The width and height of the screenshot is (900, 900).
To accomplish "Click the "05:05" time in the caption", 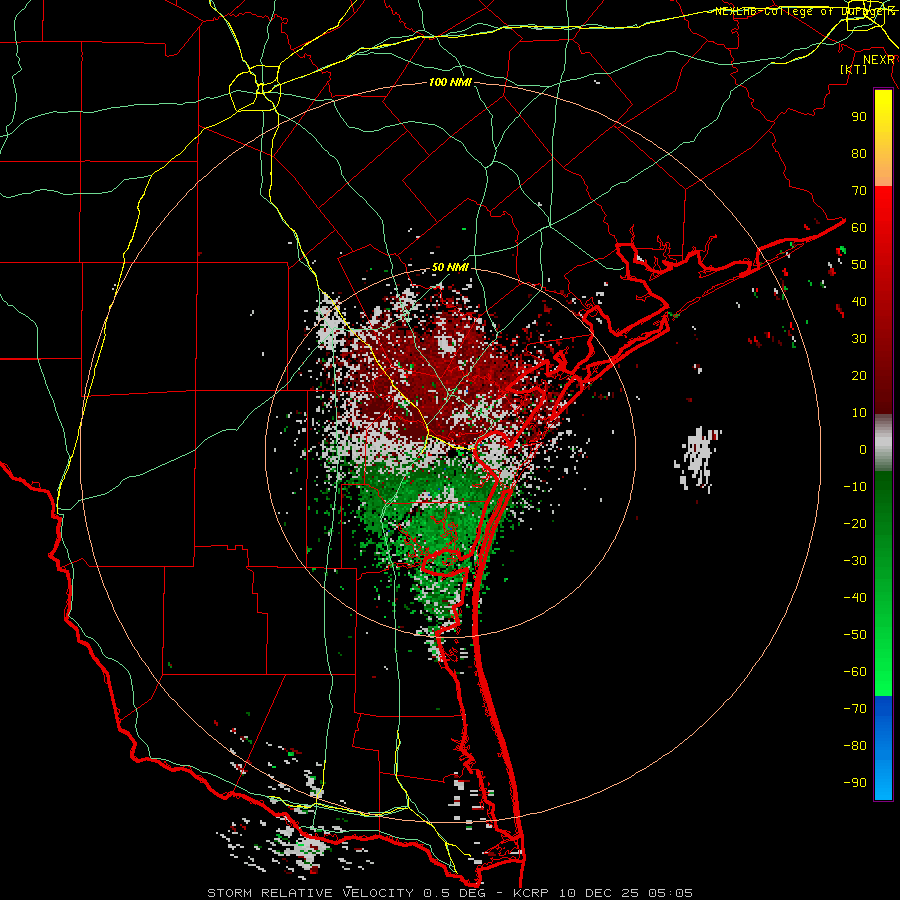I will pyautogui.click(x=670, y=893).
